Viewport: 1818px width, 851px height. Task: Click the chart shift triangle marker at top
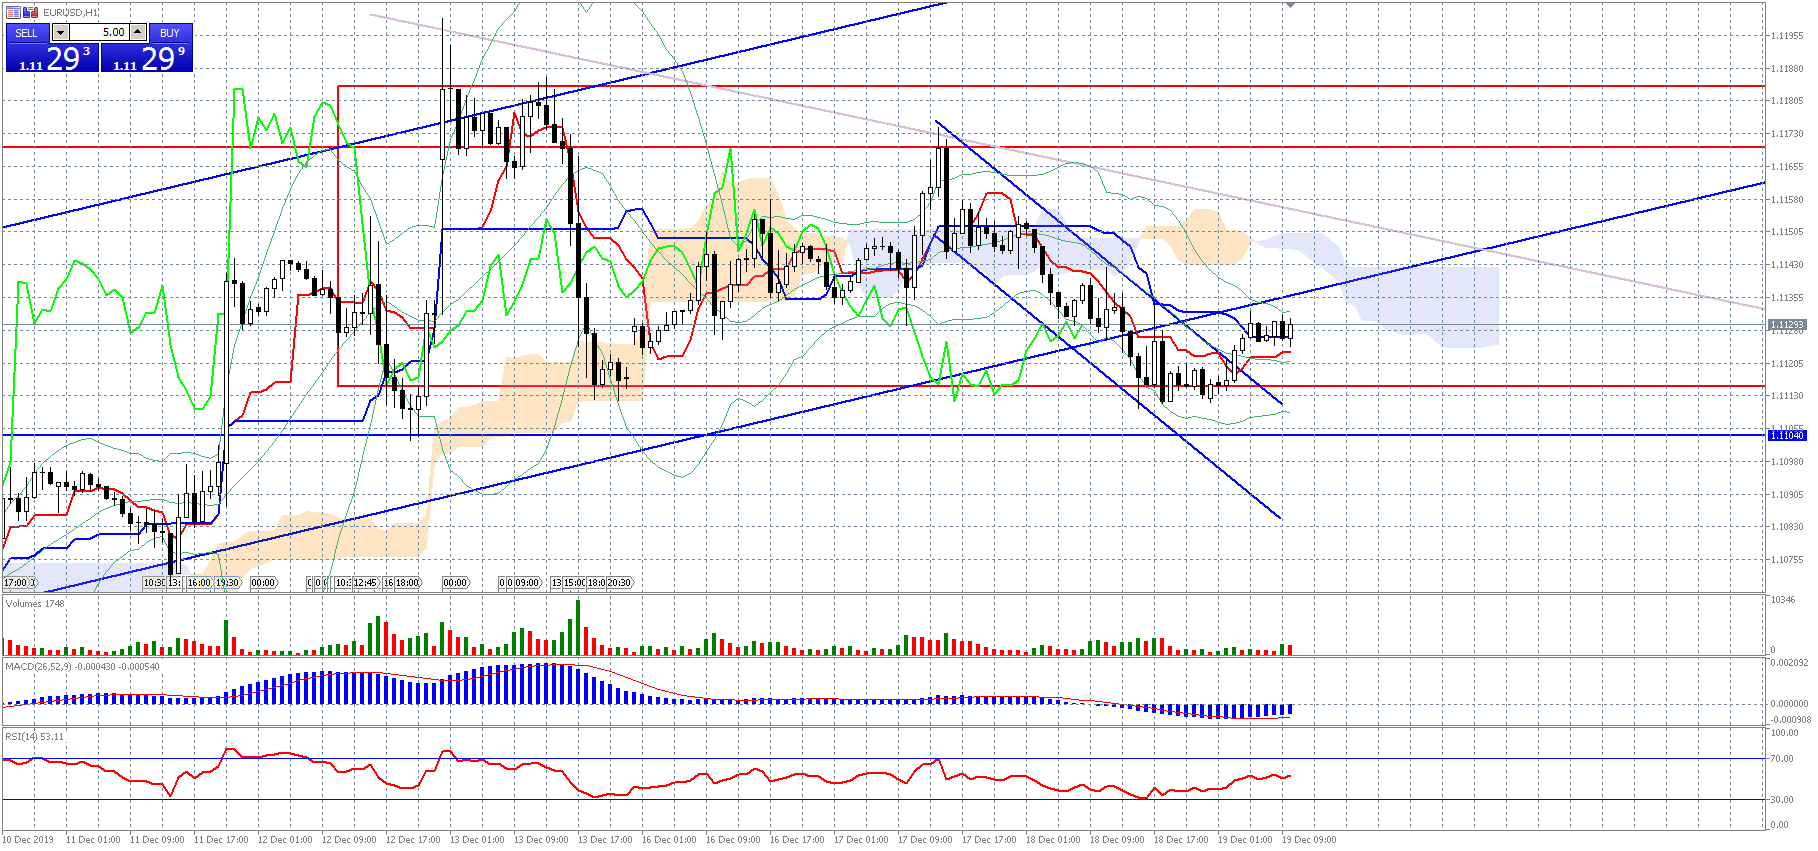click(x=1291, y=5)
